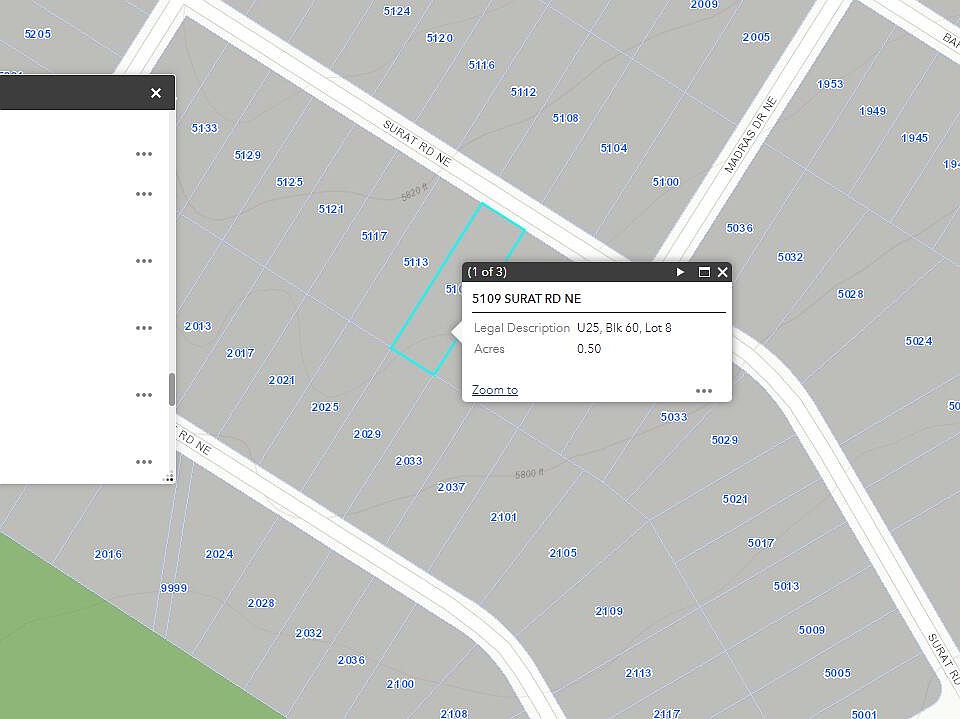Close the left side panel
This screenshot has height=719, width=960.
tap(156, 92)
